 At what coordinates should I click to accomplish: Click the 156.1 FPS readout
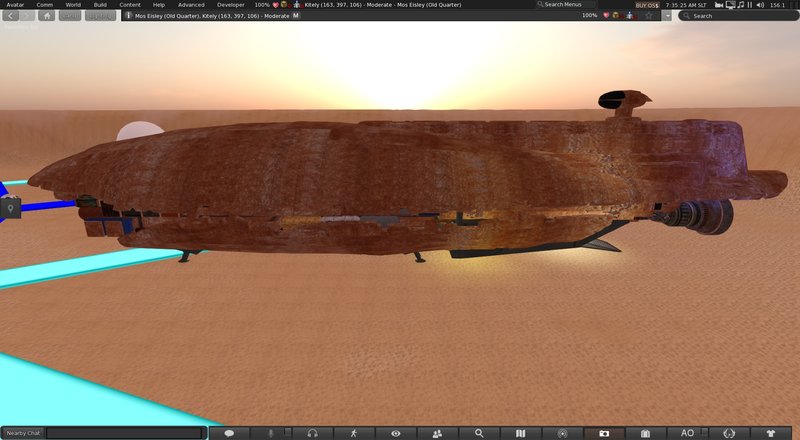(778, 5)
